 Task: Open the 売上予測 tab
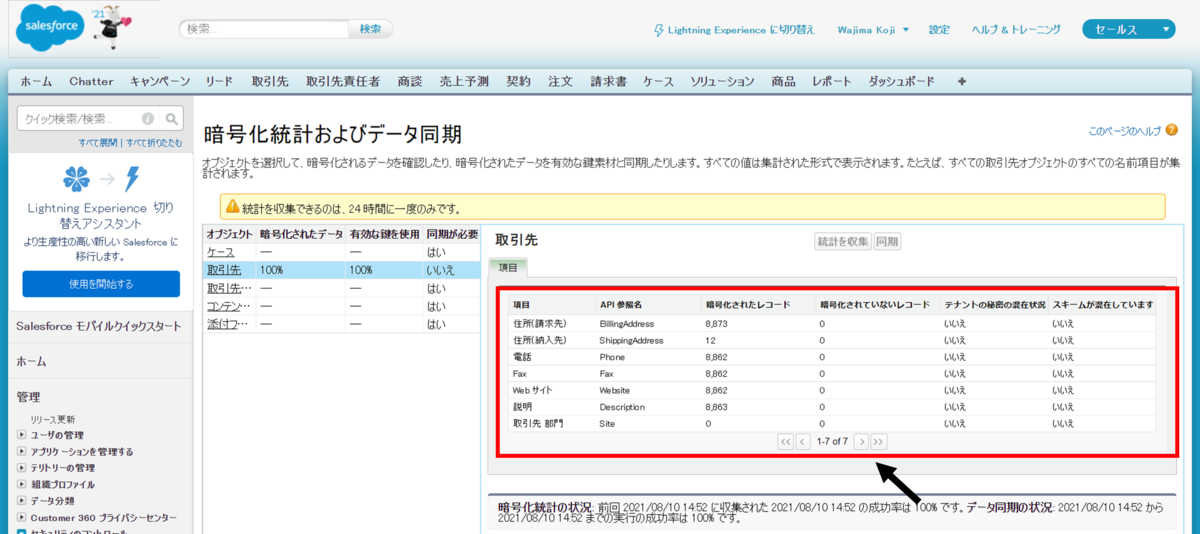click(x=466, y=81)
